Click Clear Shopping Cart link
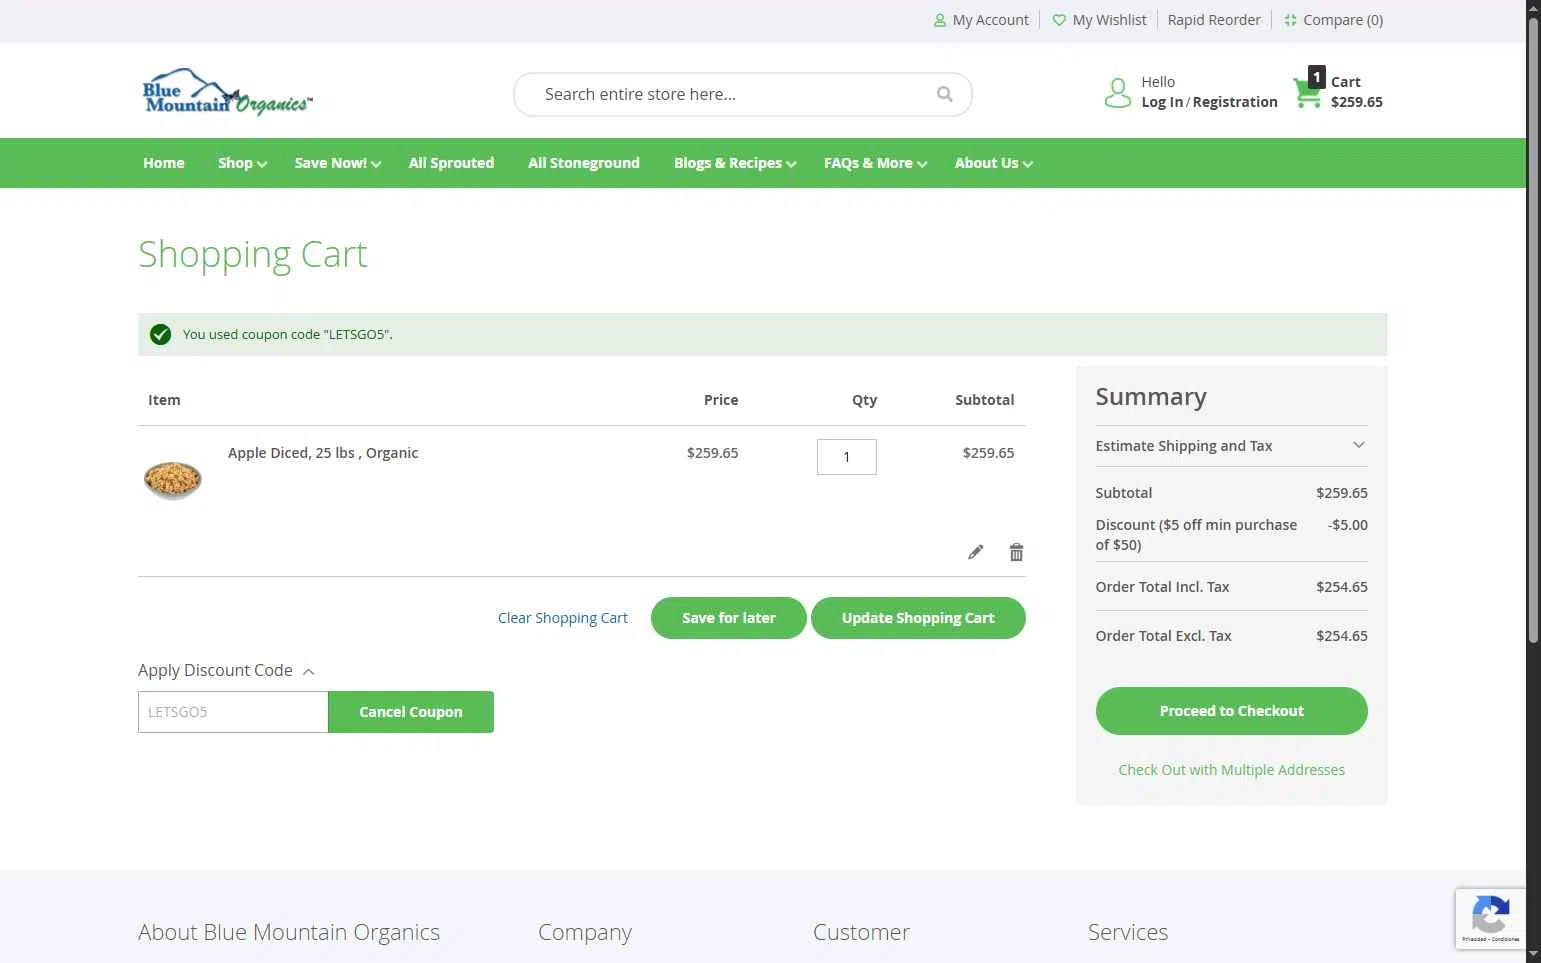 click(563, 618)
